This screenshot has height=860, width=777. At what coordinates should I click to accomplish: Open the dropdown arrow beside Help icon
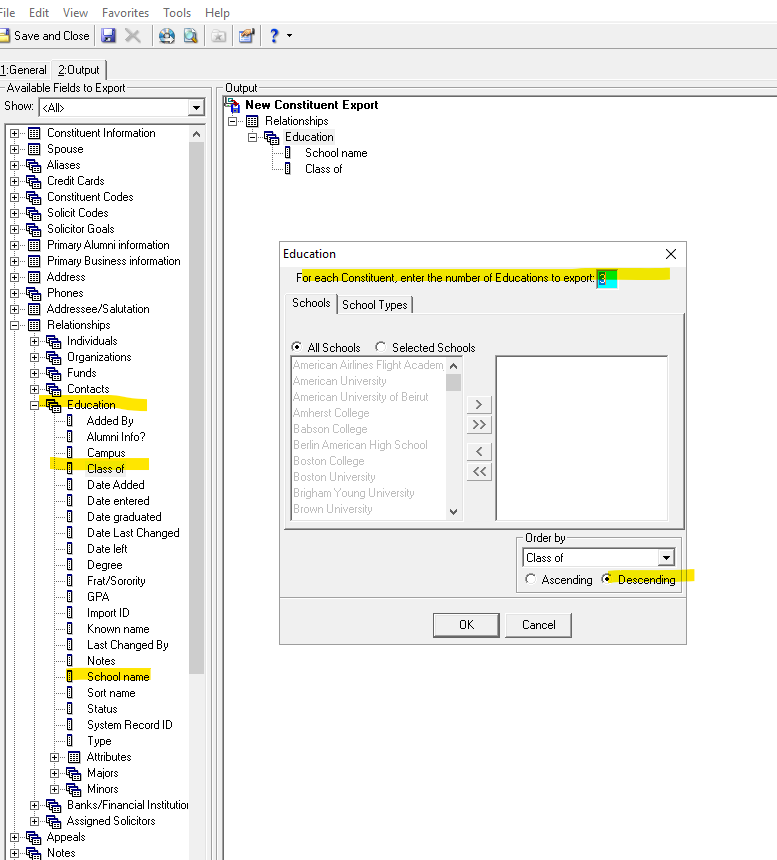(x=290, y=36)
